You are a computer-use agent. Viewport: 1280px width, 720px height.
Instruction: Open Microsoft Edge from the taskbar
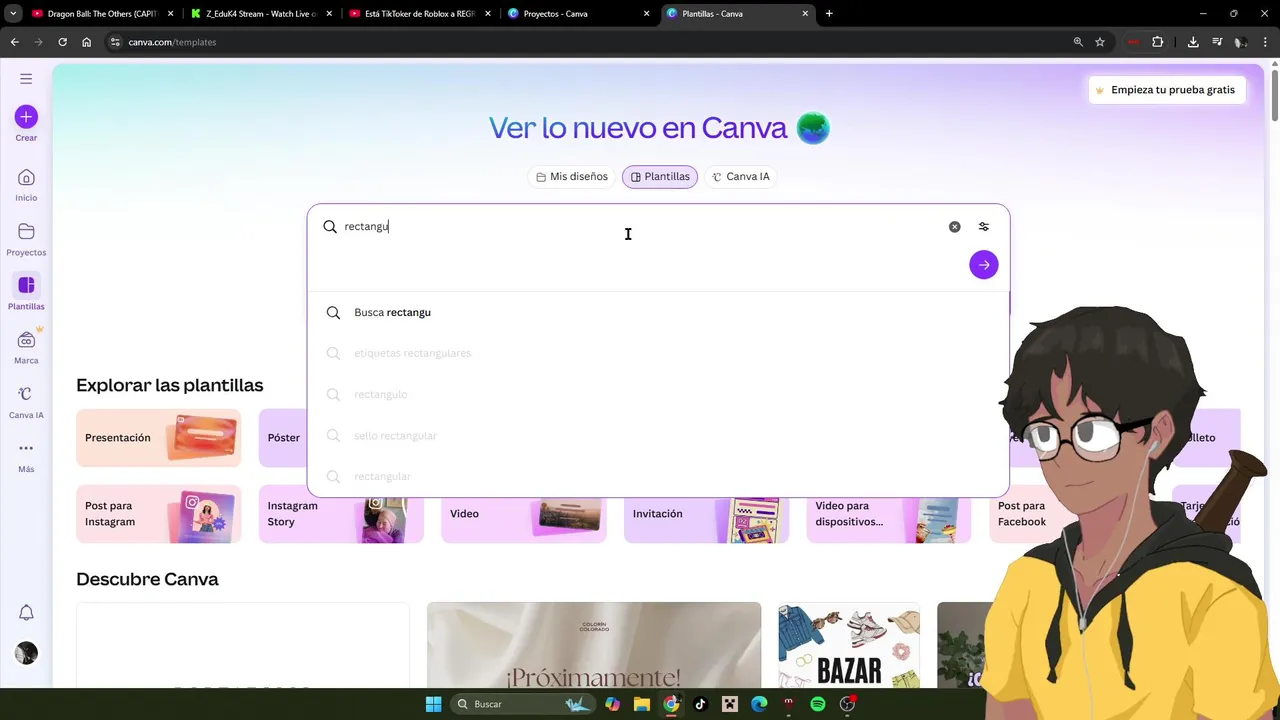(x=759, y=704)
